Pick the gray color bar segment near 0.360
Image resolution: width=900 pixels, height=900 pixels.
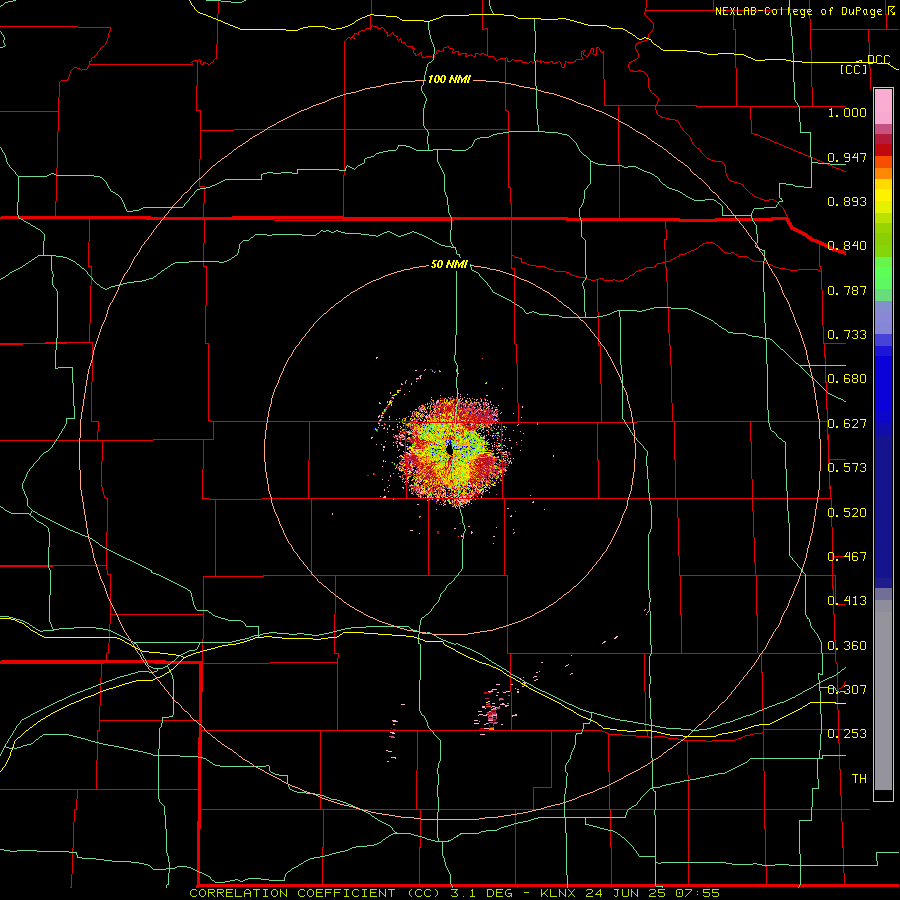(x=883, y=695)
